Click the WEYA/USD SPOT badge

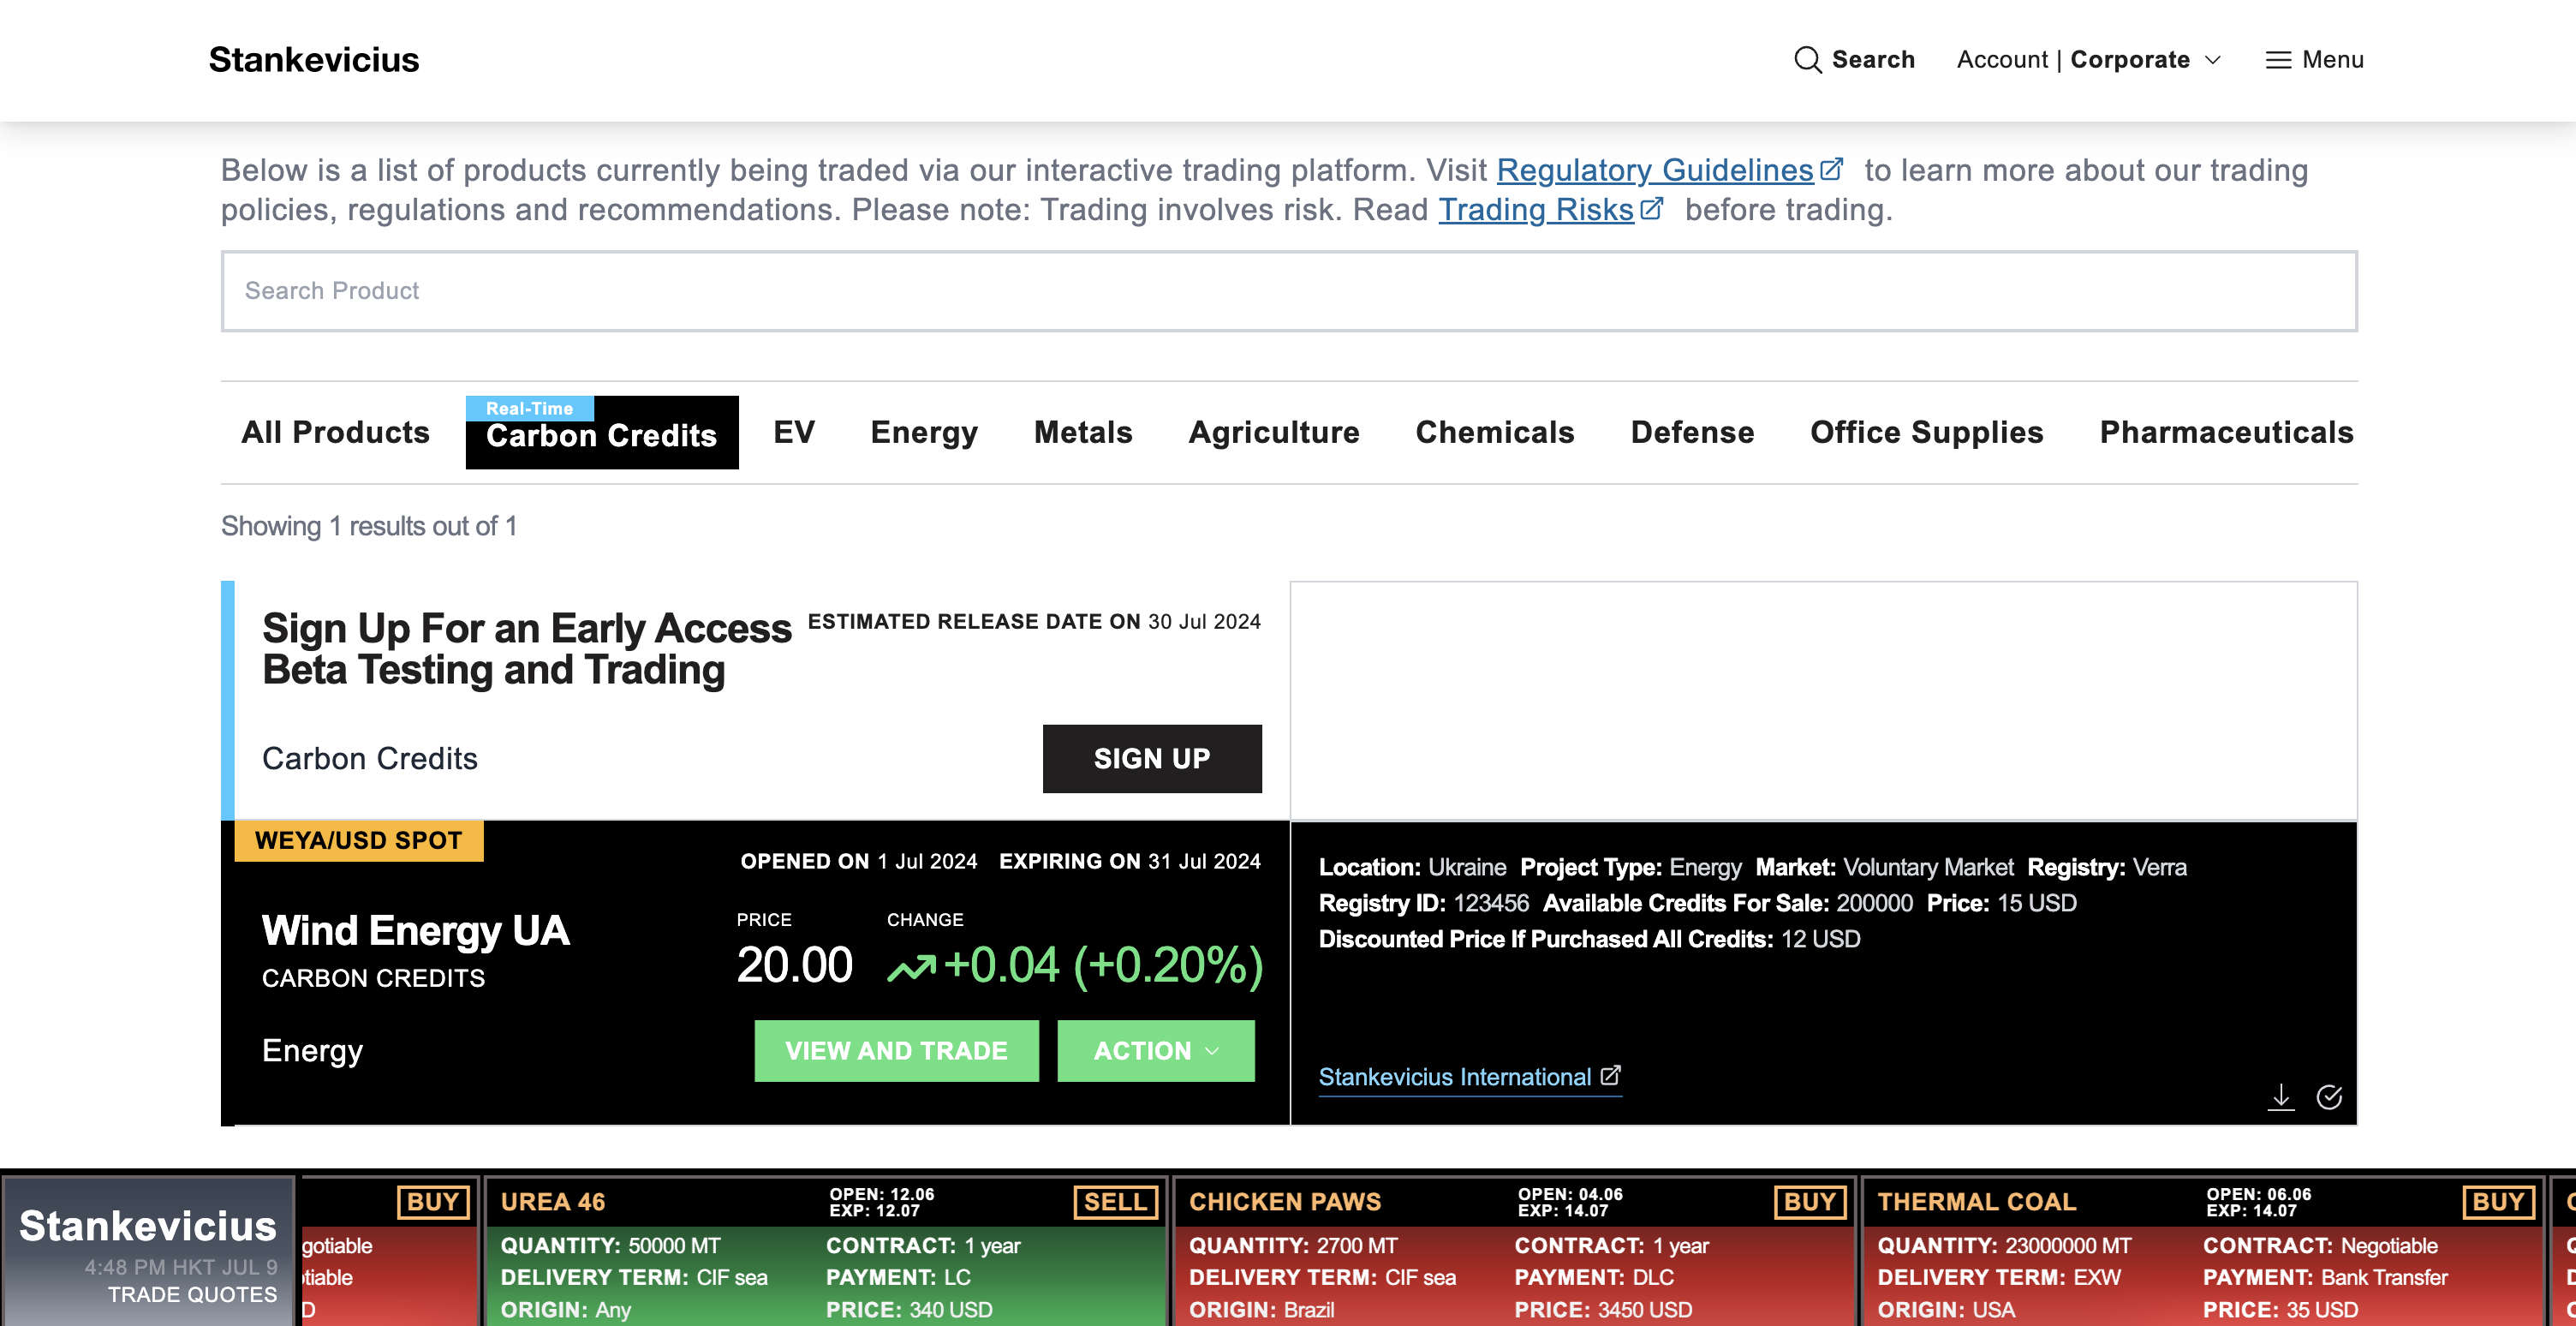pos(359,840)
